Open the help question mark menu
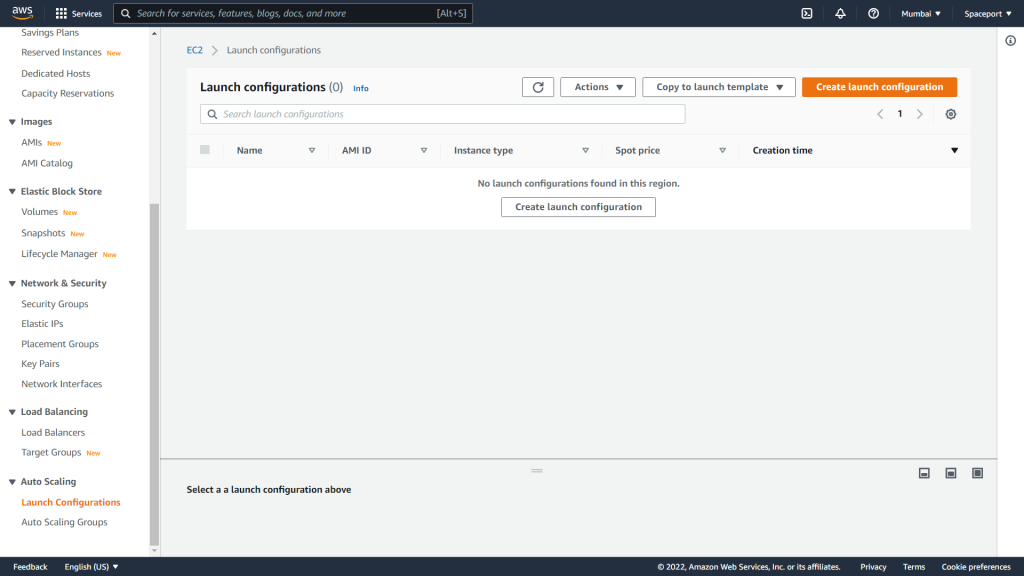The height and width of the screenshot is (576, 1024). pos(873,13)
